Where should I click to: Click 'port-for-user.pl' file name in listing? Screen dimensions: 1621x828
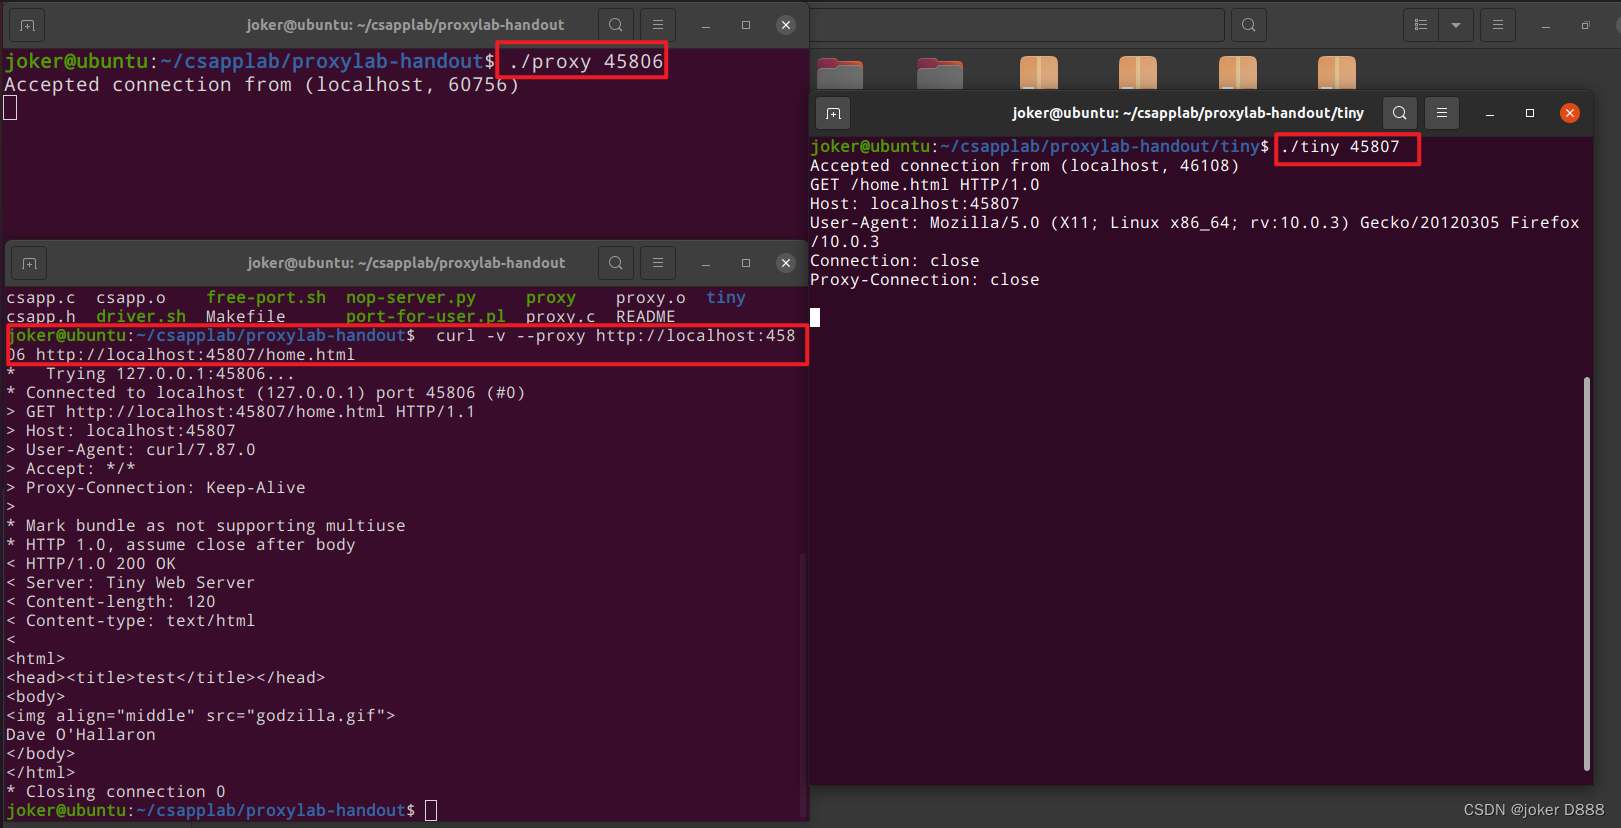[426, 317]
